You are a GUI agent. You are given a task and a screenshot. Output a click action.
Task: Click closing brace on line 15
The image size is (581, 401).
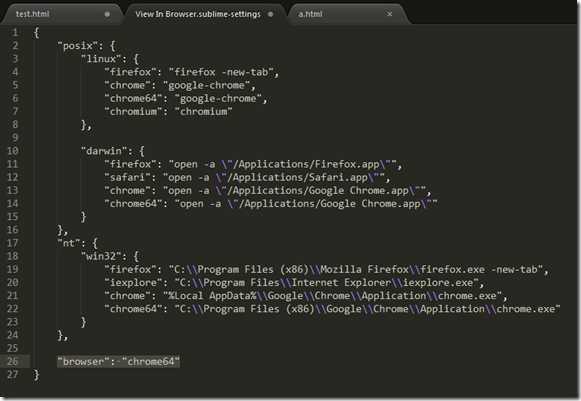coord(83,216)
